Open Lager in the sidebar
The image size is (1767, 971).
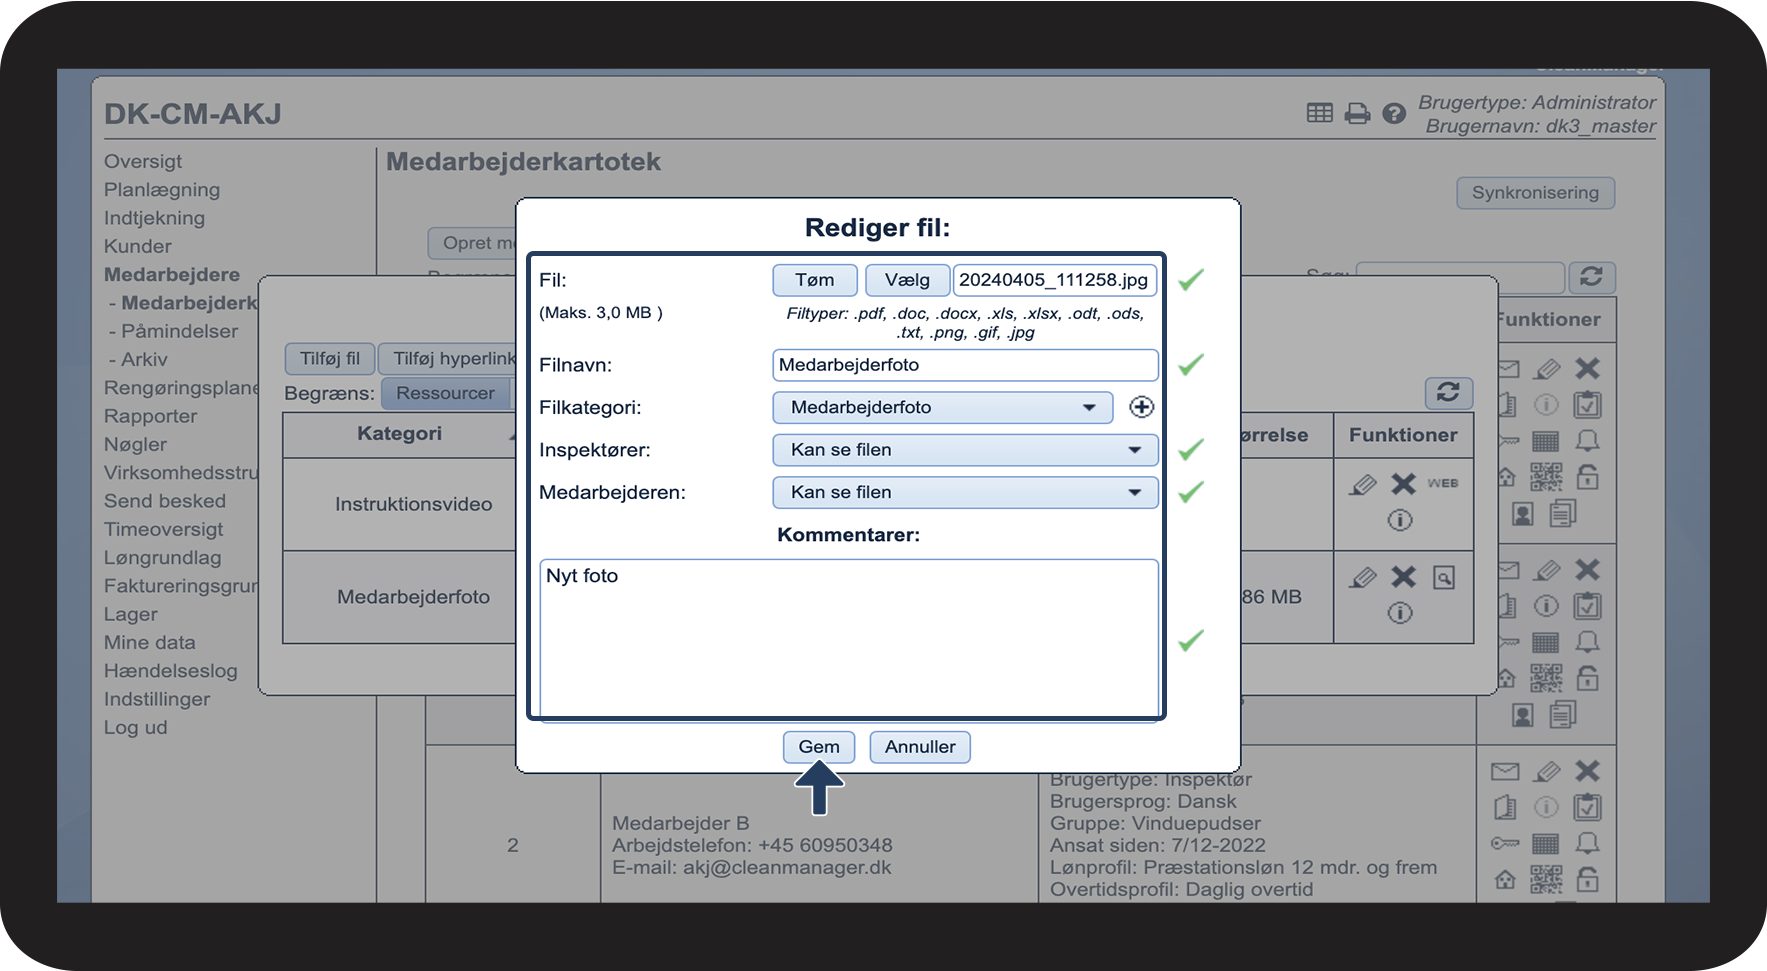click(131, 614)
